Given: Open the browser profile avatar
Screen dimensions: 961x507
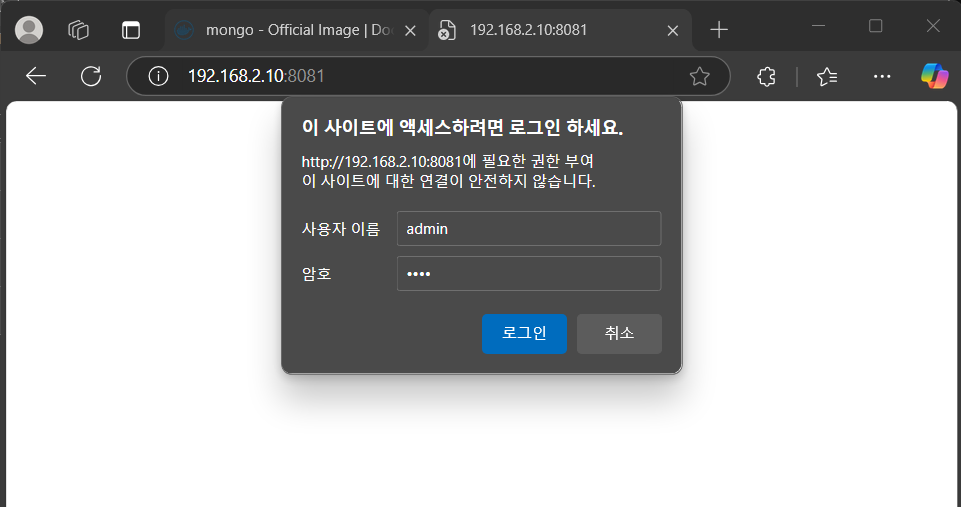Looking at the screenshot, I should [x=29, y=29].
